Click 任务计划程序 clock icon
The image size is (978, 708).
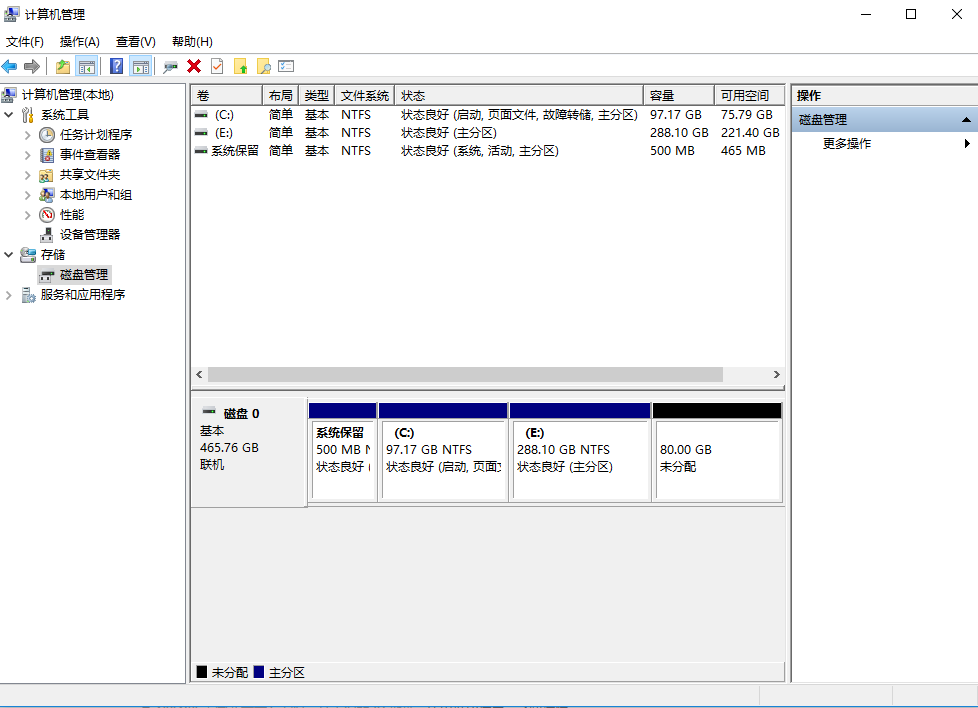tap(47, 135)
